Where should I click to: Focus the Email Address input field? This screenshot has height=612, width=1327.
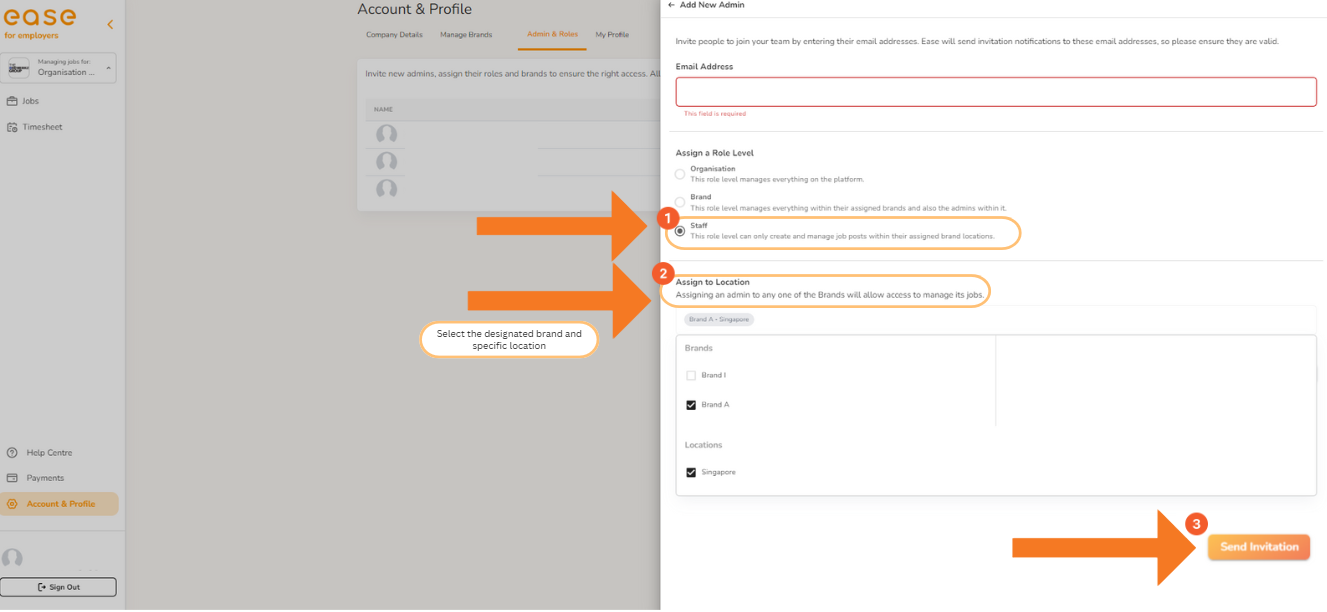click(x=996, y=91)
